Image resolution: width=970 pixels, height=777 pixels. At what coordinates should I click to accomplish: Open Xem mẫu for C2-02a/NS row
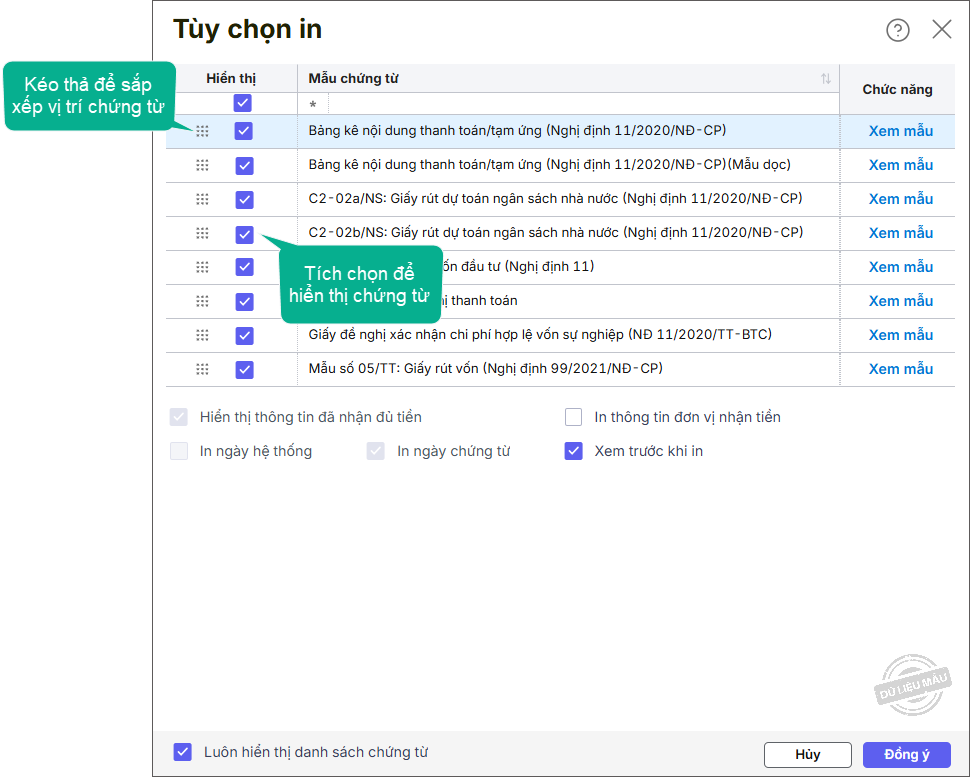(x=901, y=199)
